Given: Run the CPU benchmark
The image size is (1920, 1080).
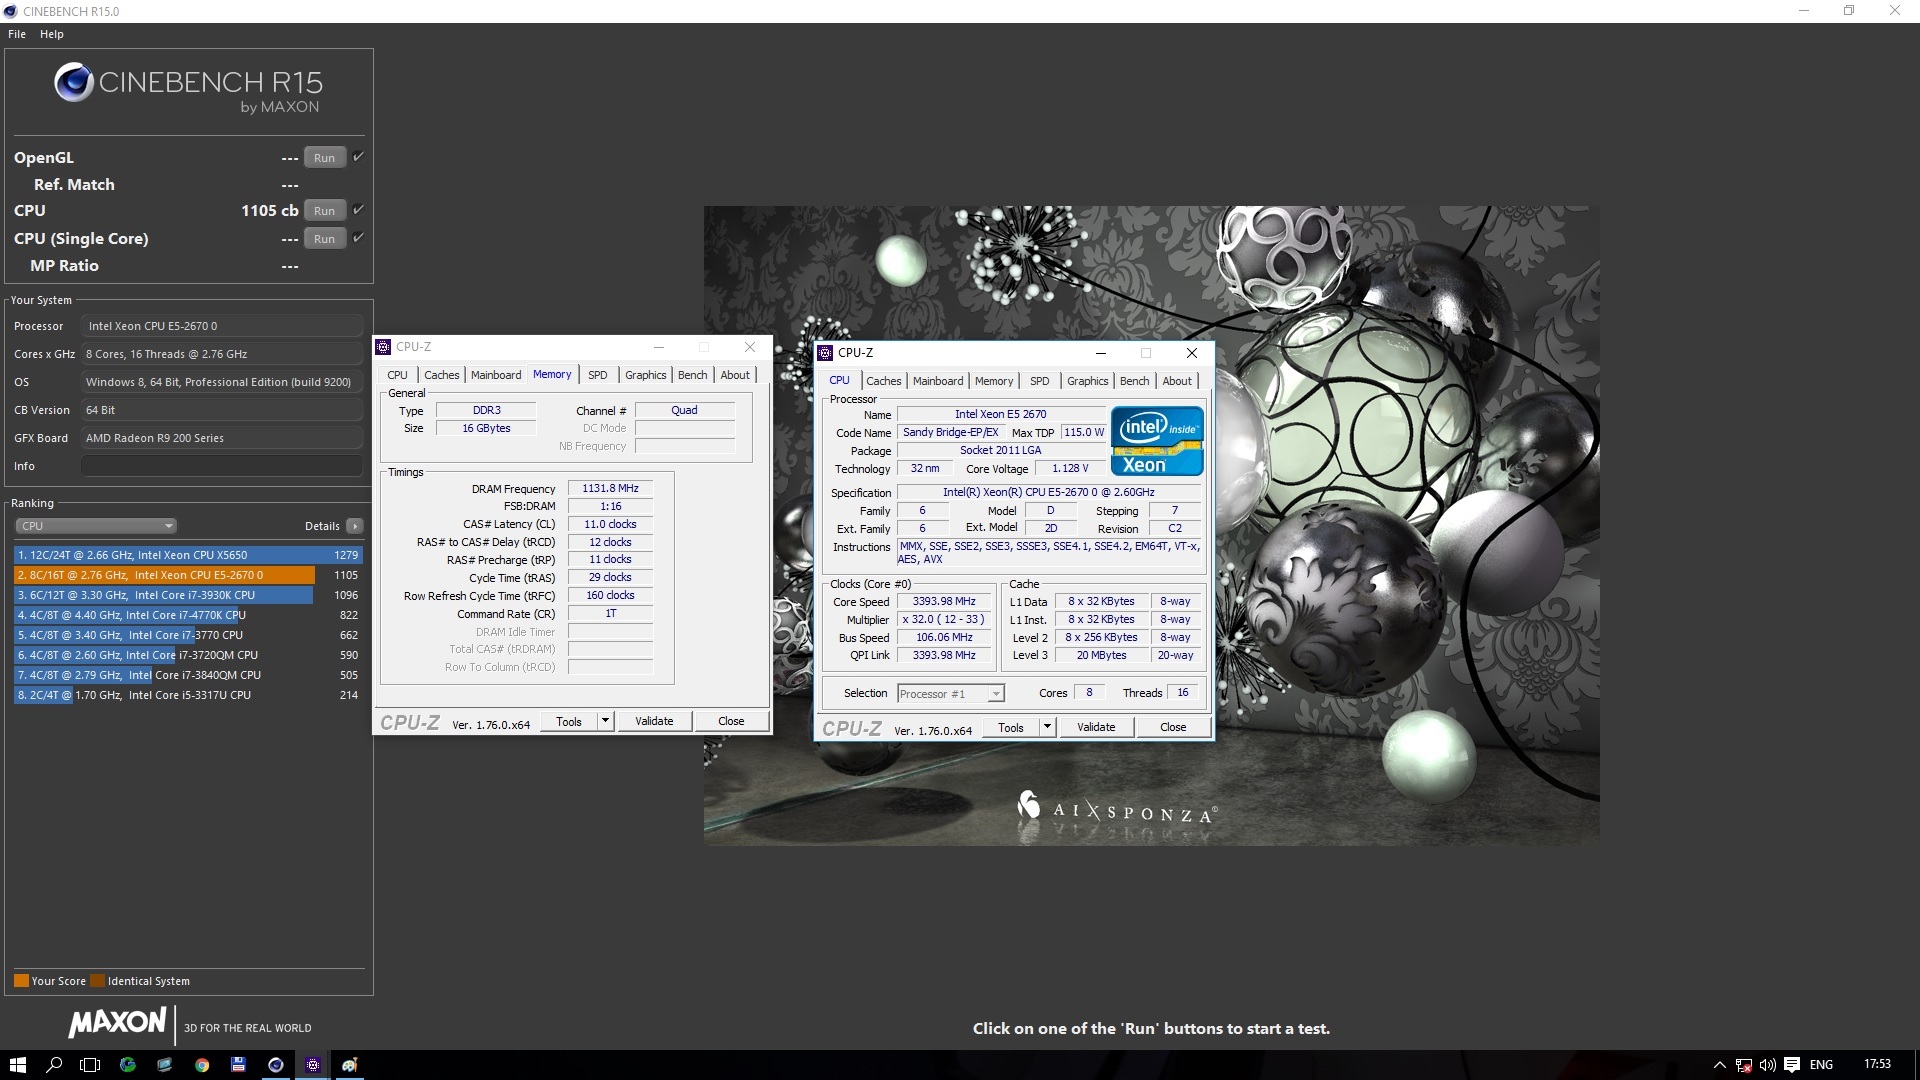Looking at the screenshot, I should point(324,211).
